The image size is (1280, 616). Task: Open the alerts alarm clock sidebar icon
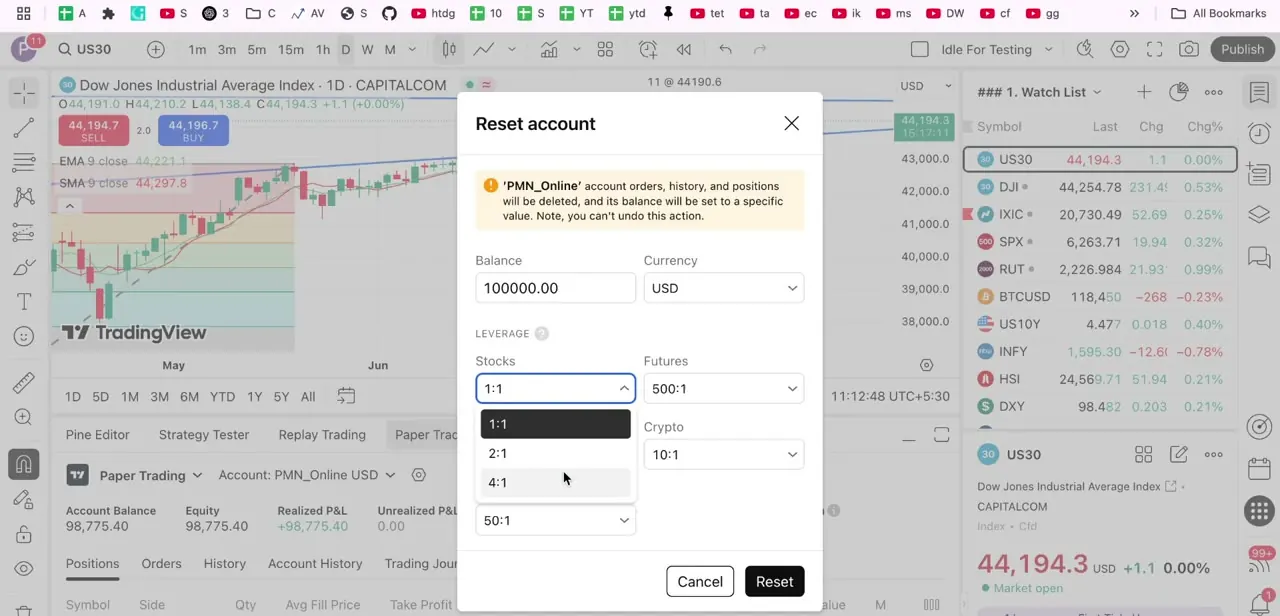click(1259, 133)
